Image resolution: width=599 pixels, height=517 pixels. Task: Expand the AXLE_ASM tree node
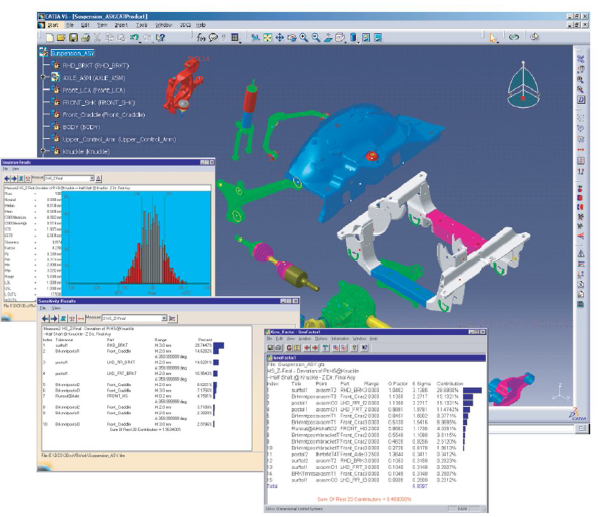click(x=43, y=78)
